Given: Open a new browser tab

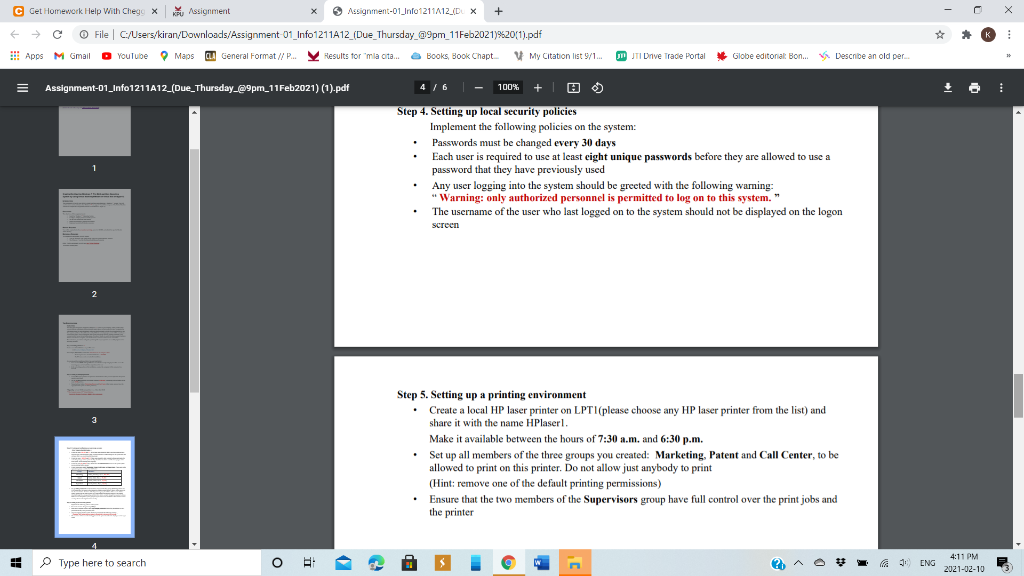Looking at the screenshot, I should (498, 11).
